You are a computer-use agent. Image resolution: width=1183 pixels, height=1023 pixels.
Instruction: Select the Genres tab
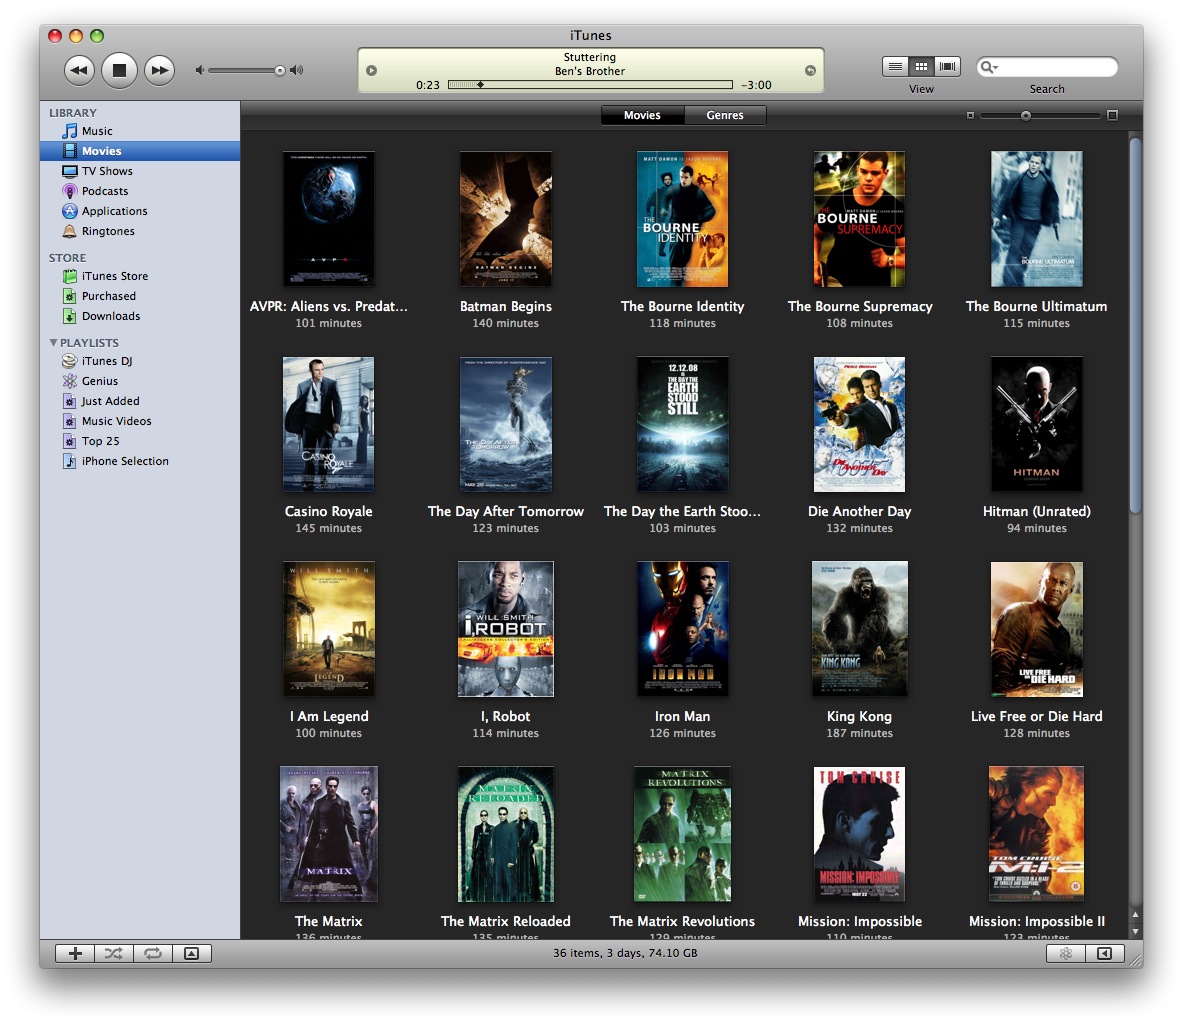click(725, 115)
